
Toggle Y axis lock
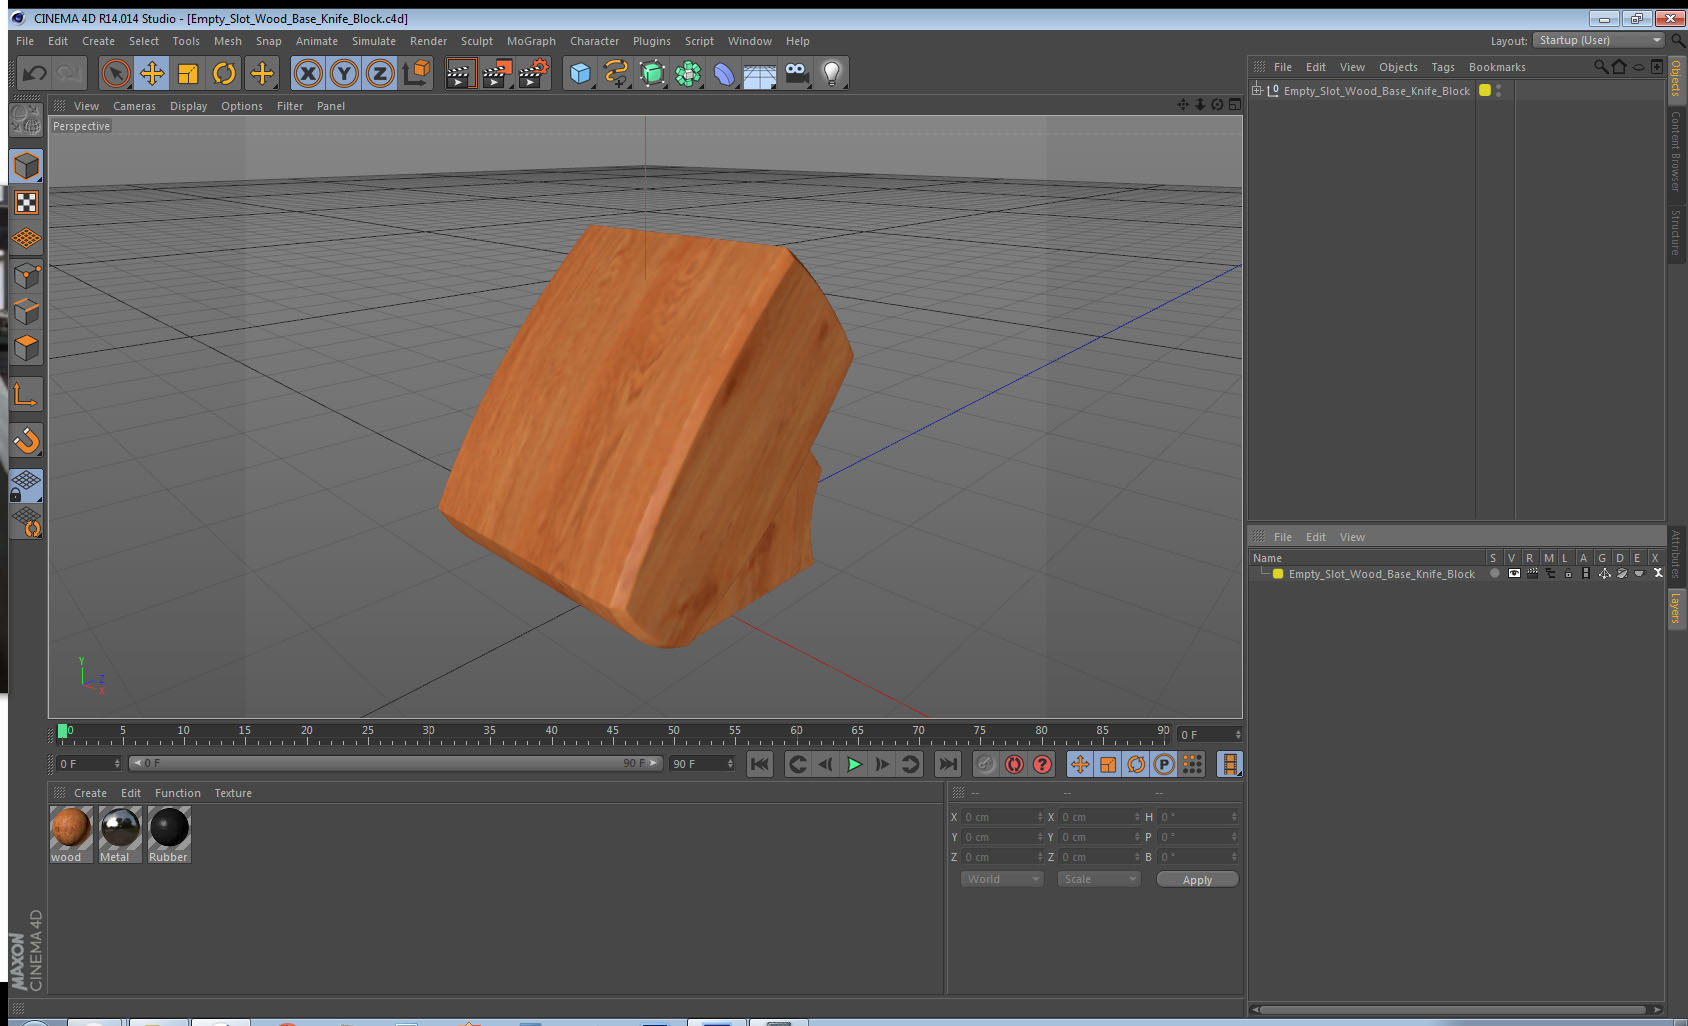(x=344, y=73)
